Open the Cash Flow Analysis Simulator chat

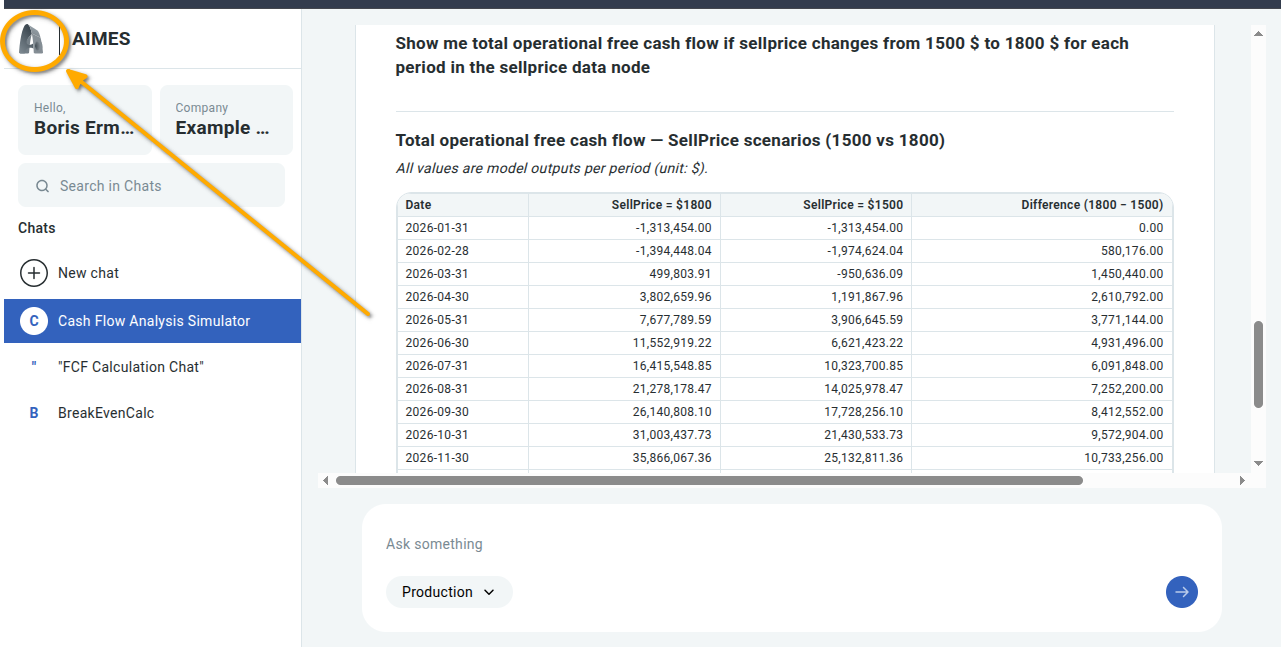154,321
